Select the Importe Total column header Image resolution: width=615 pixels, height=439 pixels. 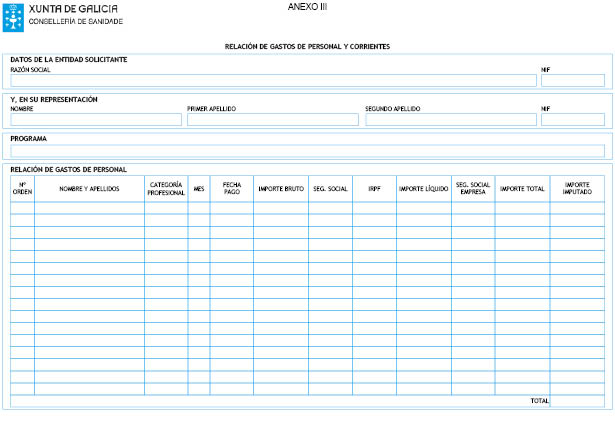pos(522,188)
